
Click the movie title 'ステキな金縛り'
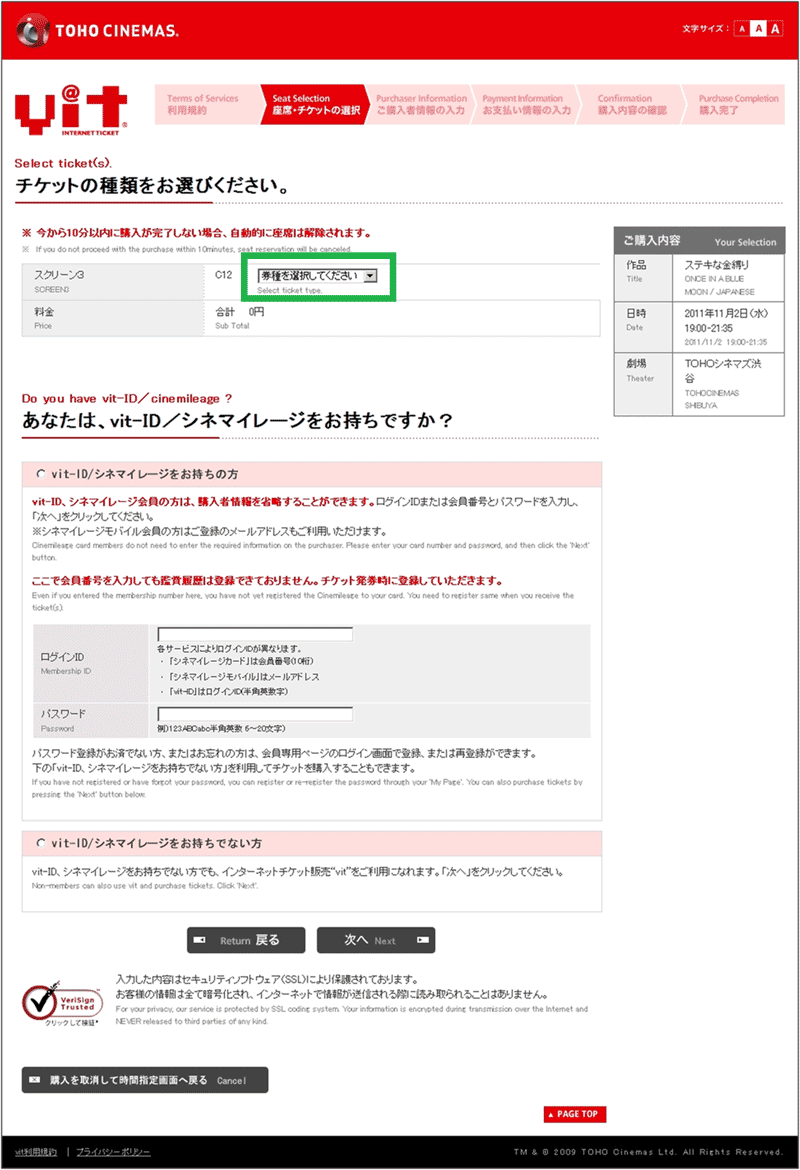pos(716,265)
